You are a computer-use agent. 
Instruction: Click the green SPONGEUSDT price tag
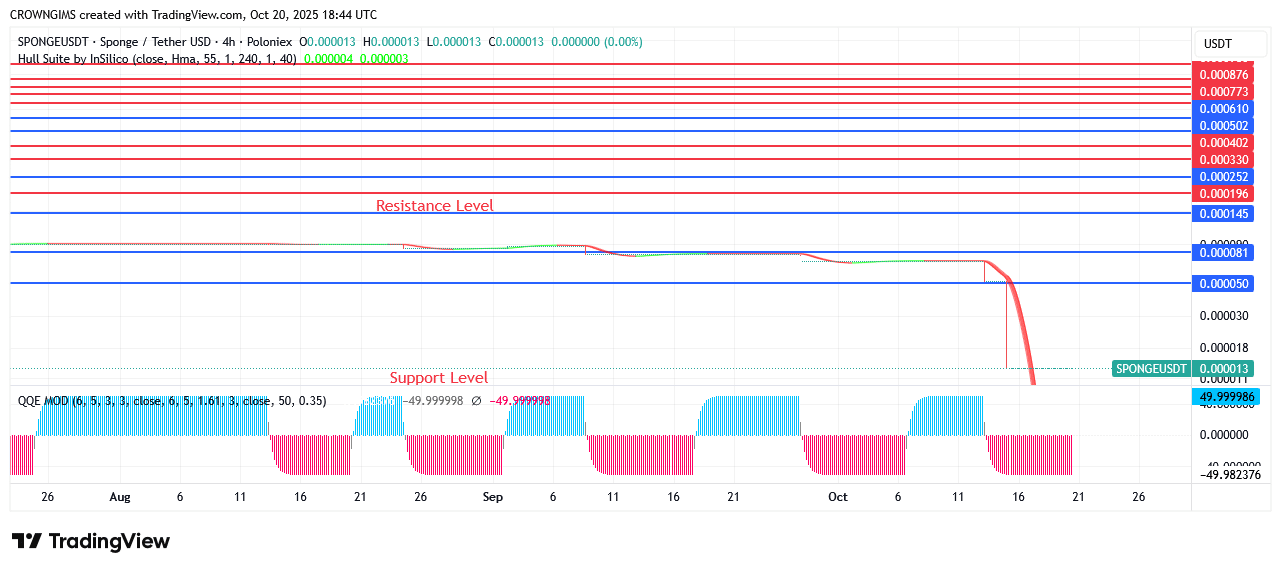click(x=1152, y=369)
